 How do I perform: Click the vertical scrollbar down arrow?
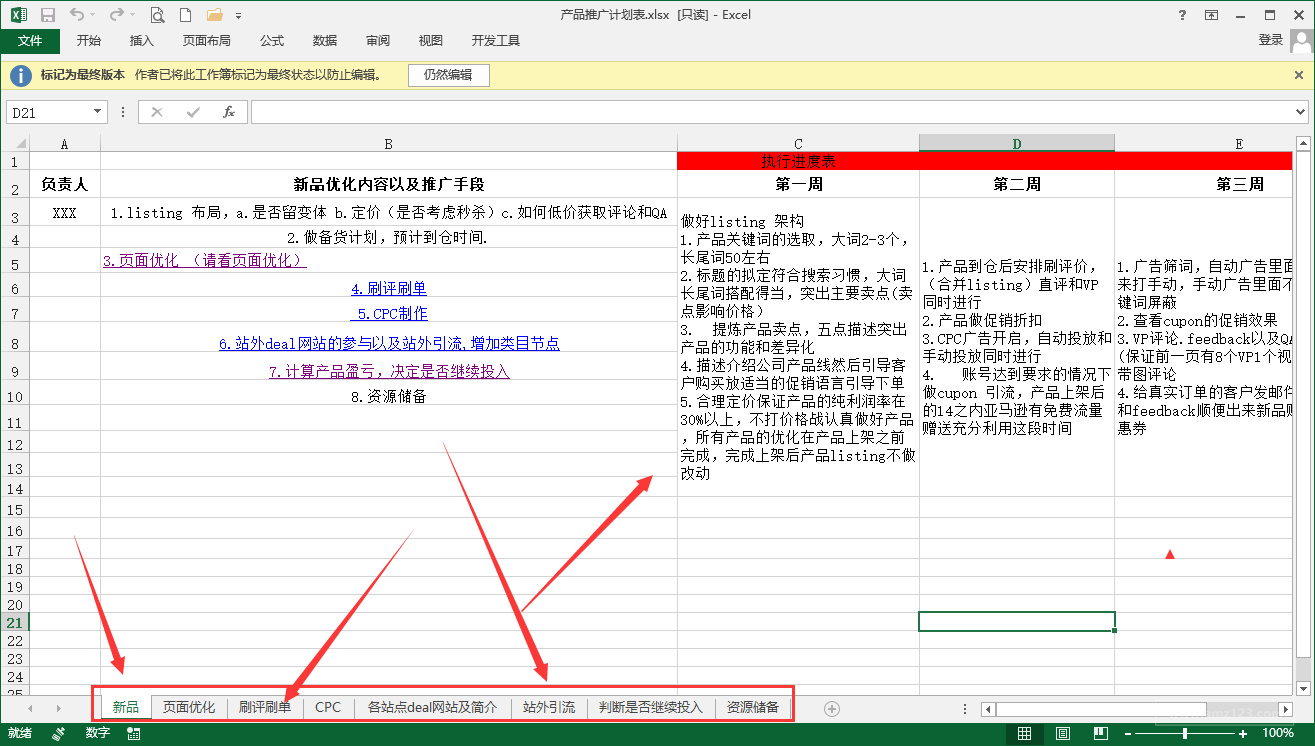point(1301,688)
